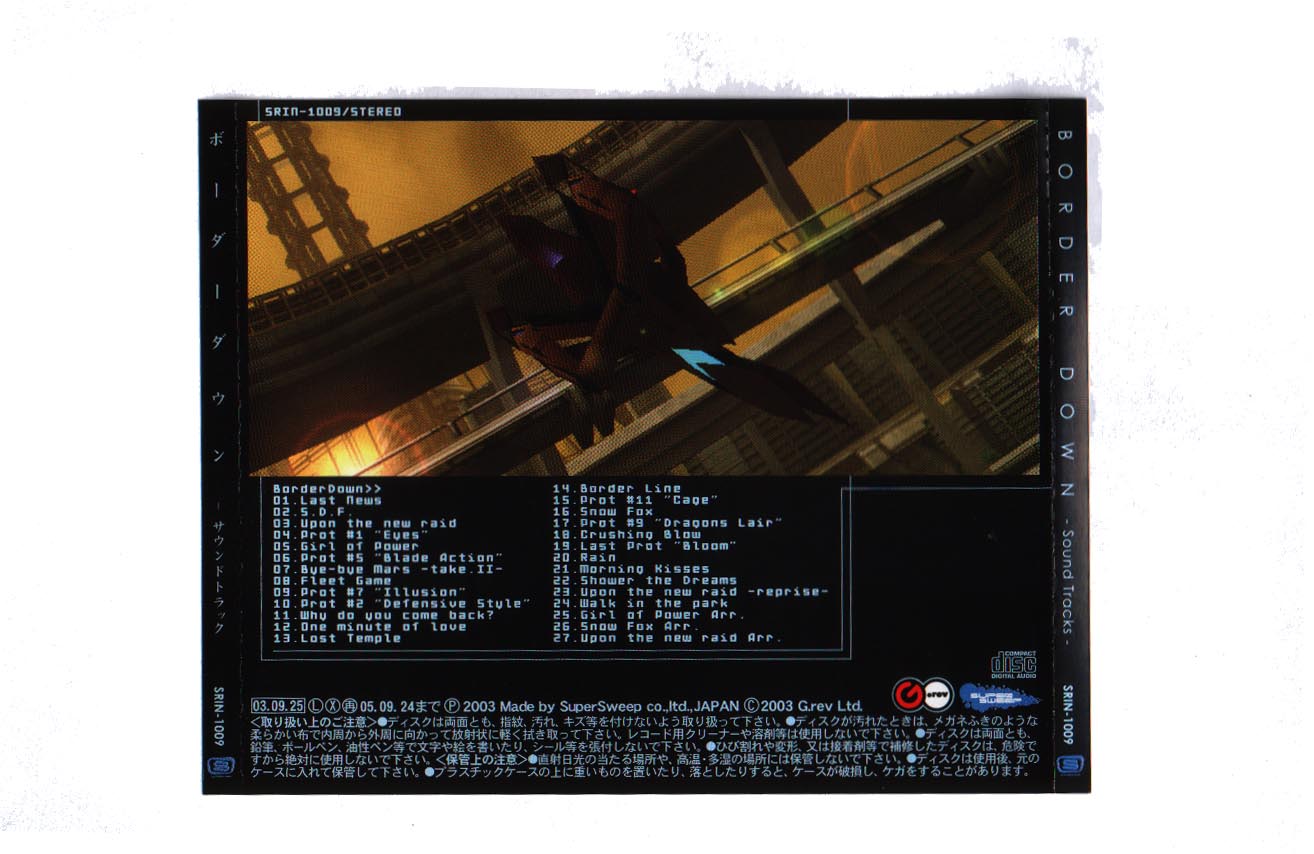Select track 01 Last News
Image resolution: width=1314 pixels, height=854 pixels.
pos(328,500)
